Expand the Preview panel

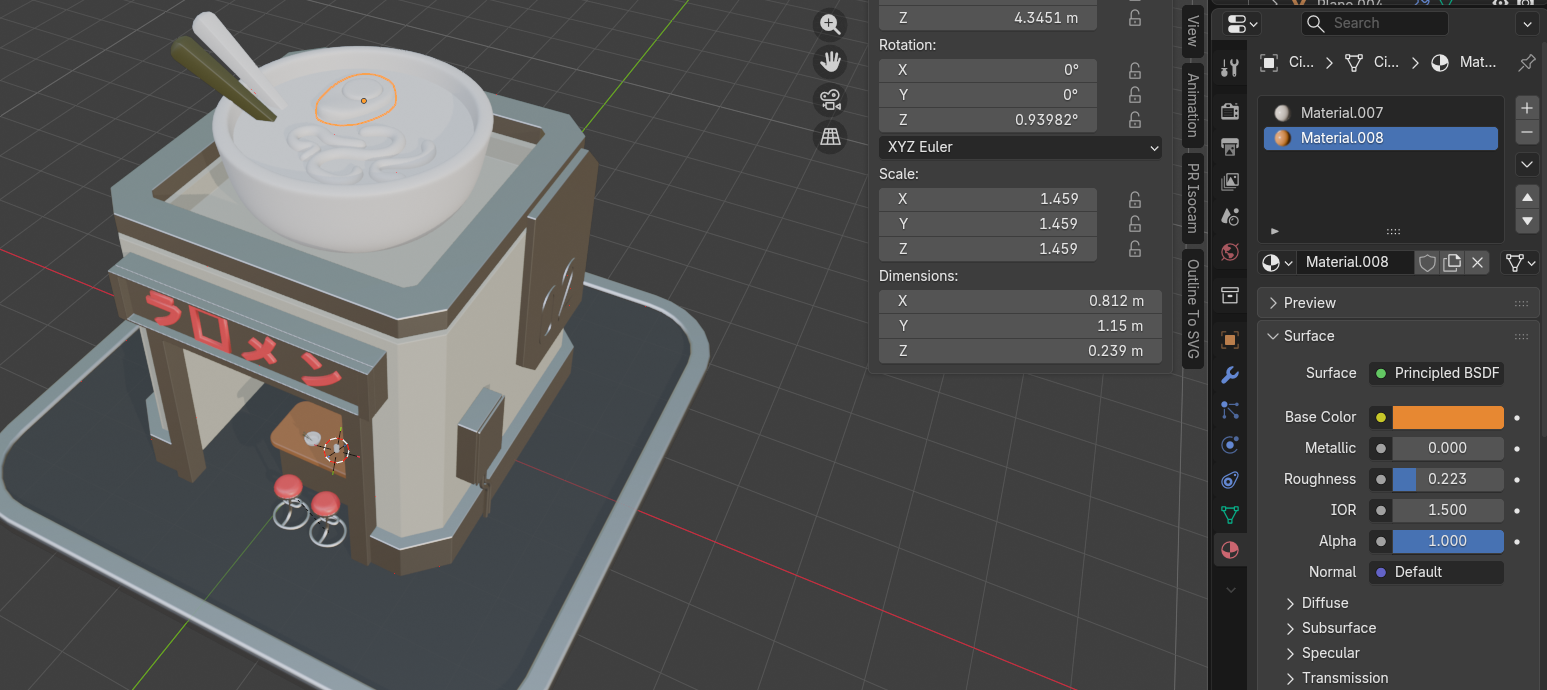pyautogui.click(x=1398, y=303)
